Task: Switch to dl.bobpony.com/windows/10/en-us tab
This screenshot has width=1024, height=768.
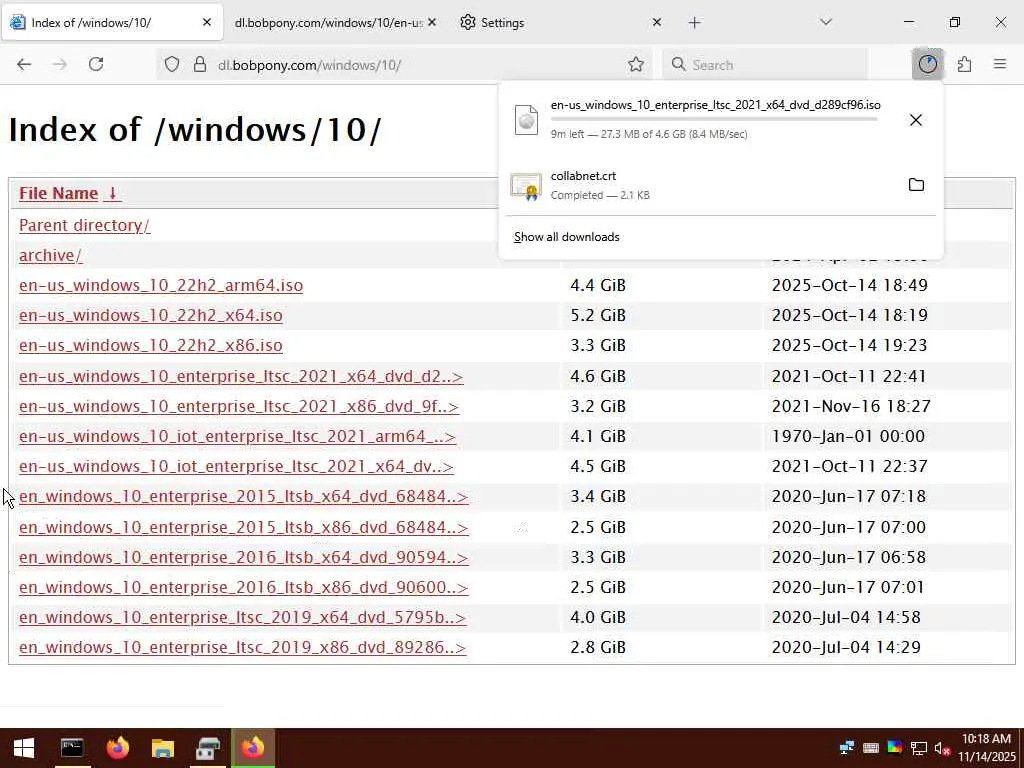Action: (x=328, y=23)
